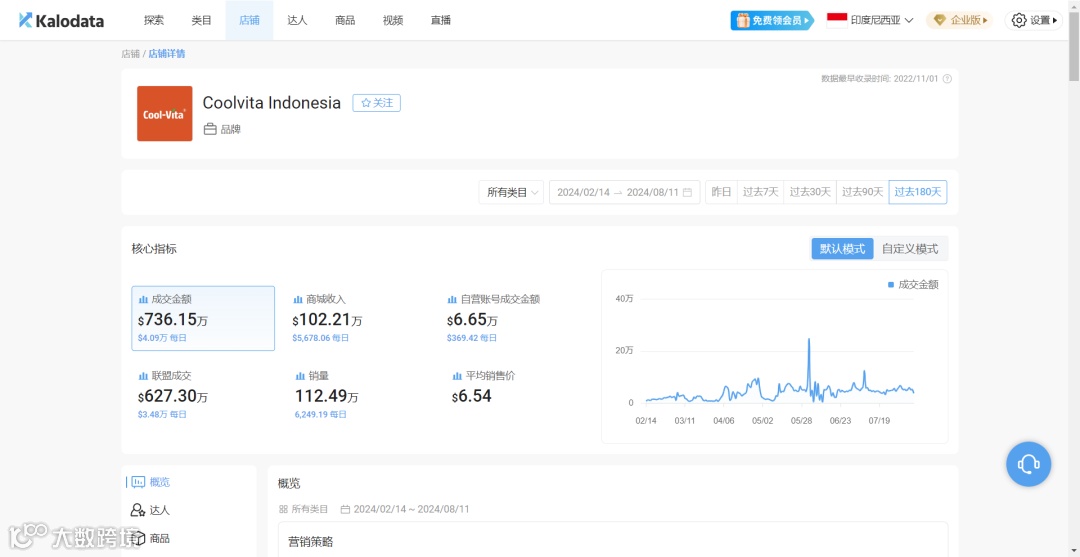Click the 店铺详情 breadcrumb text
This screenshot has width=1080, height=557.
click(167, 54)
